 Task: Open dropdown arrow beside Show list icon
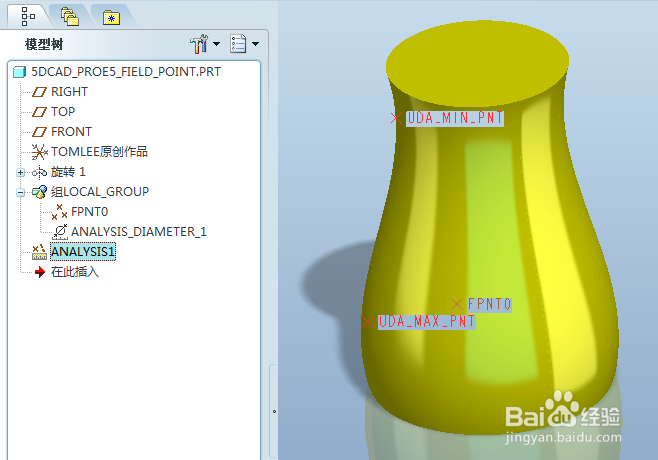pyautogui.click(x=255, y=44)
